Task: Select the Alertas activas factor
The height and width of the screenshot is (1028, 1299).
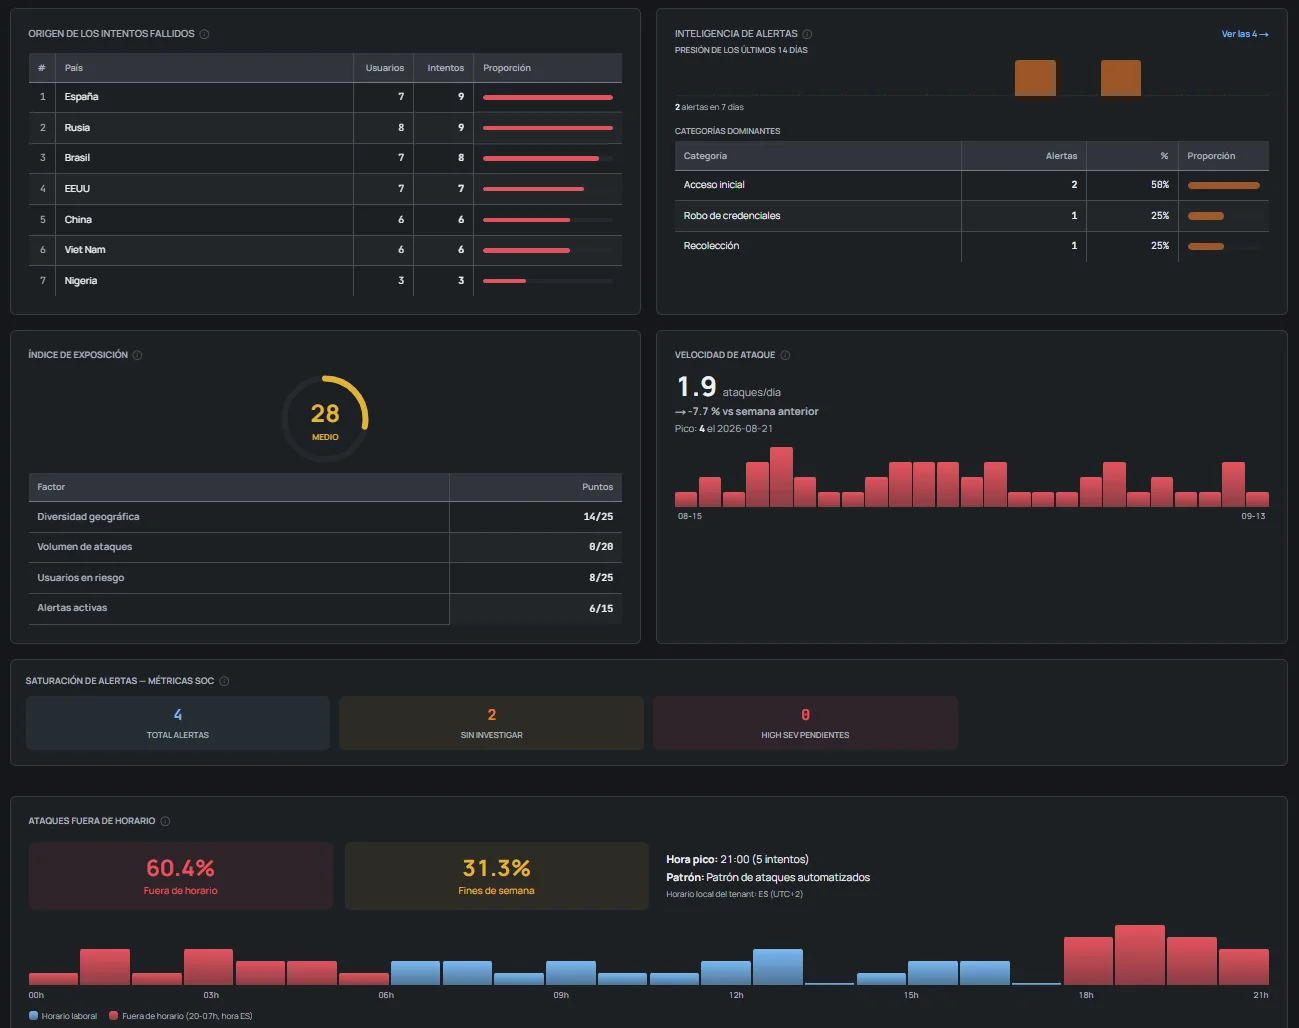Action: click(x=72, y=608)
